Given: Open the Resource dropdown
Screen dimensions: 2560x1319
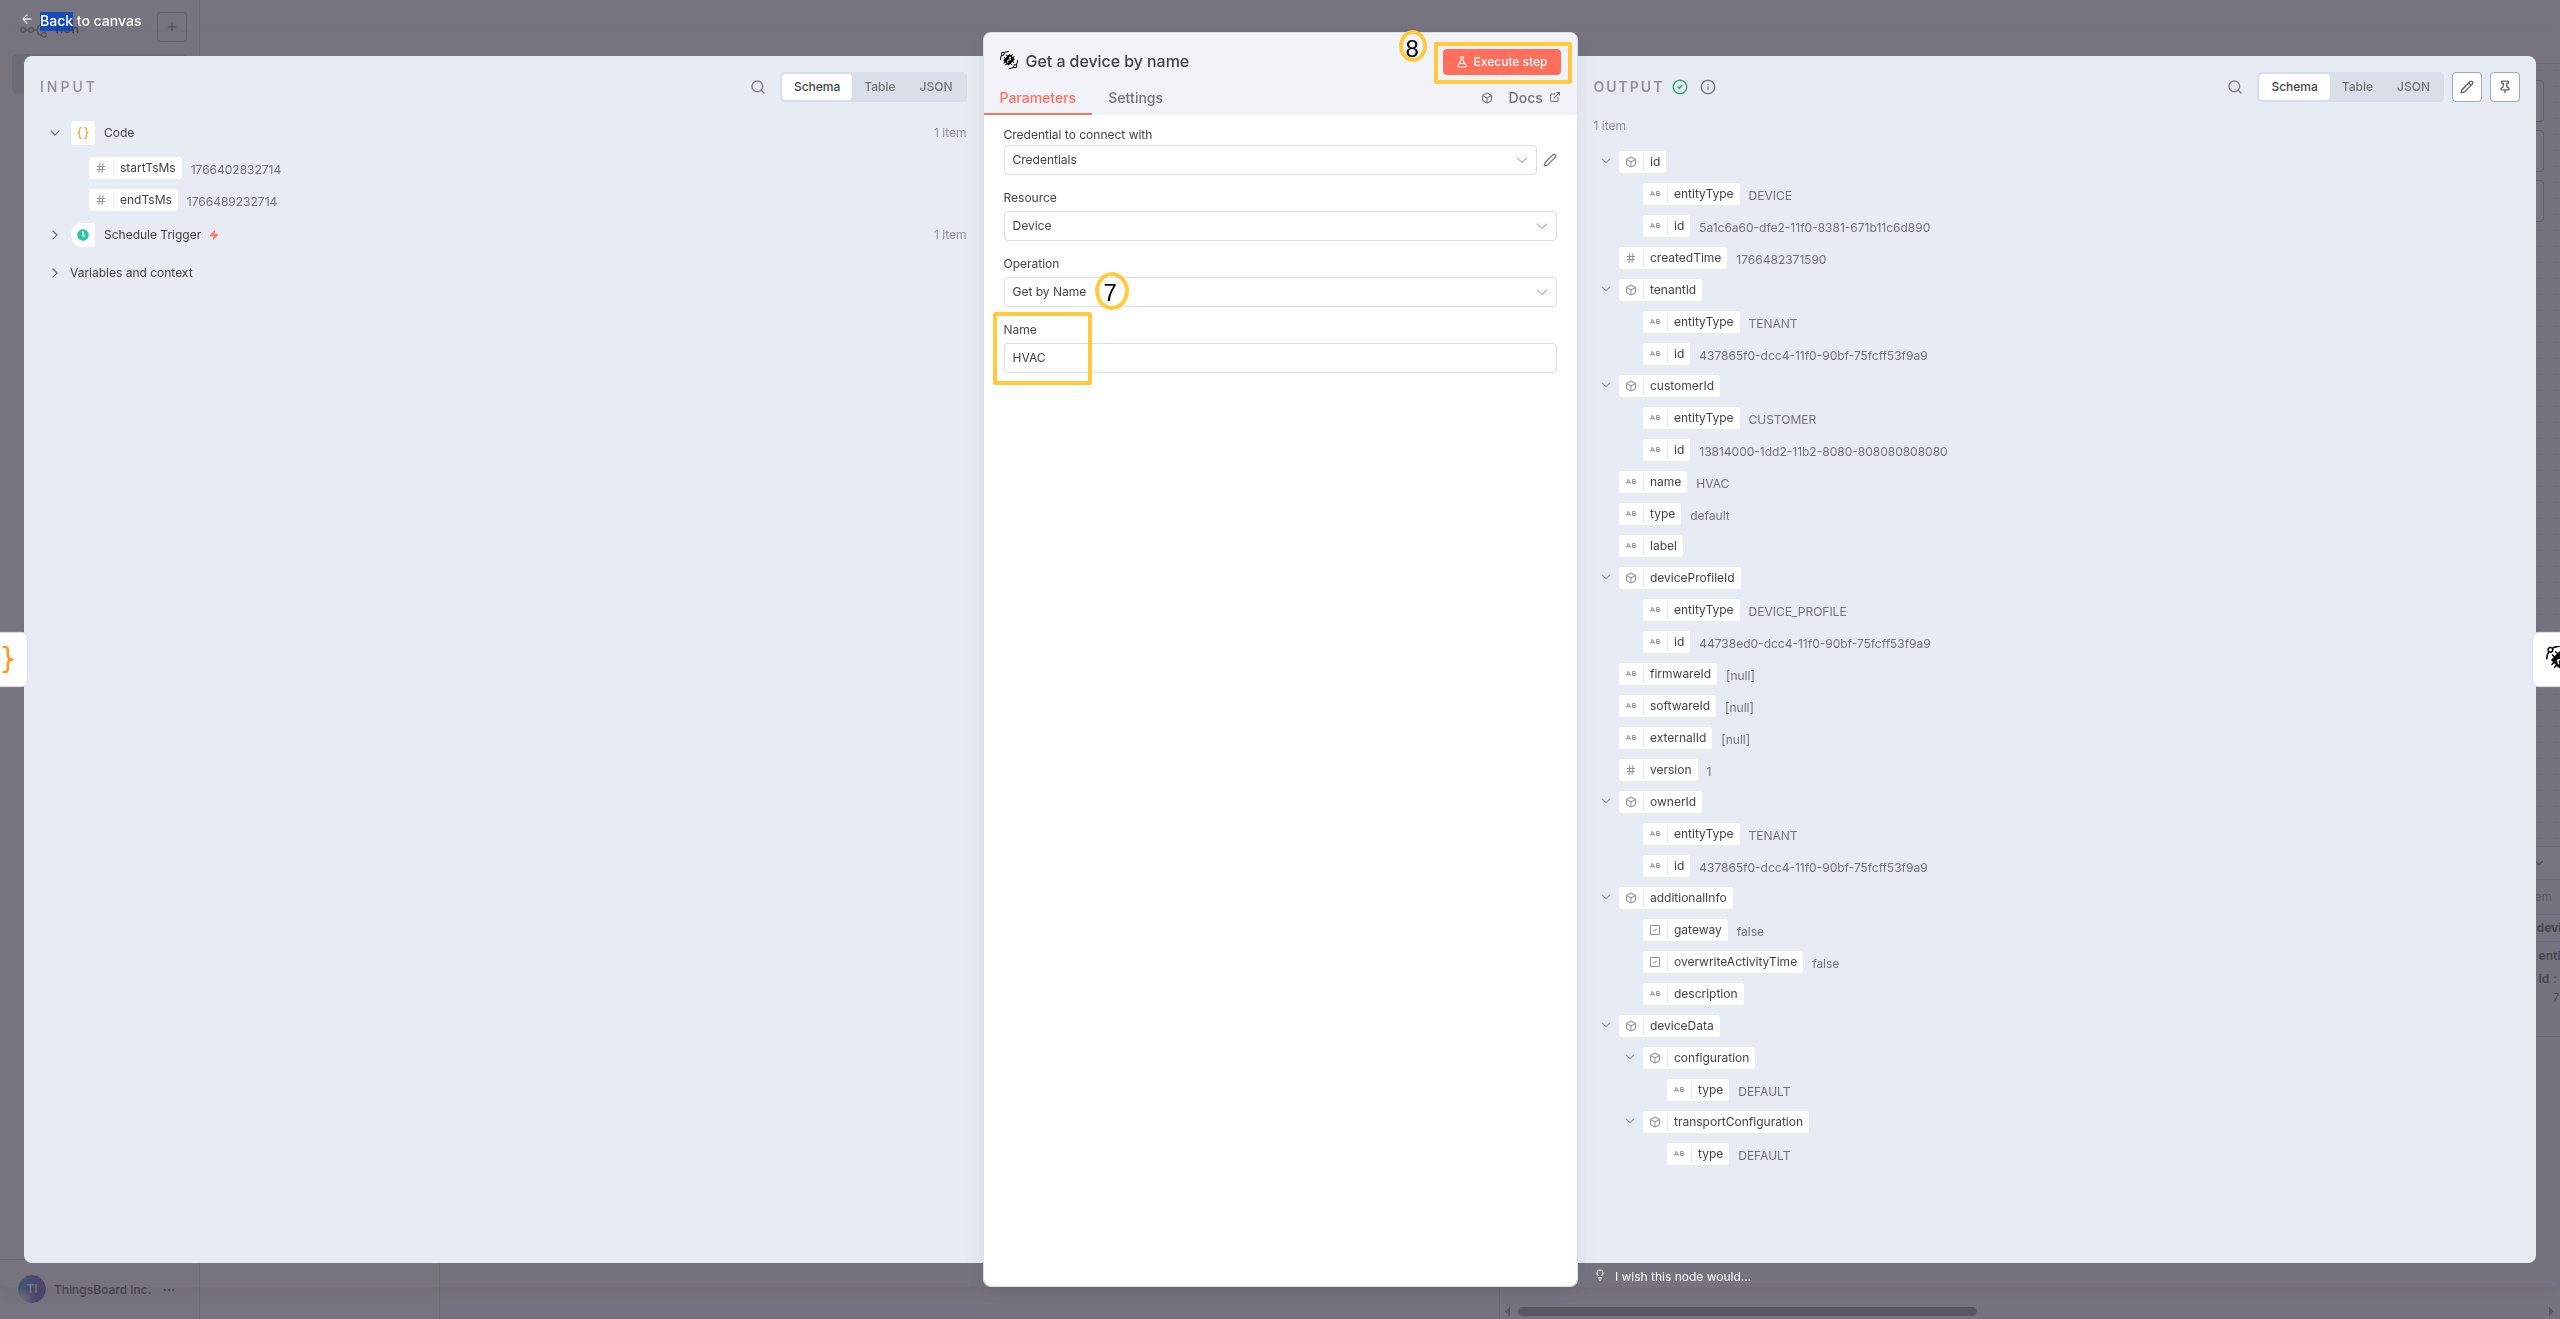Looking at the screenshot, I should point(1279,226).
